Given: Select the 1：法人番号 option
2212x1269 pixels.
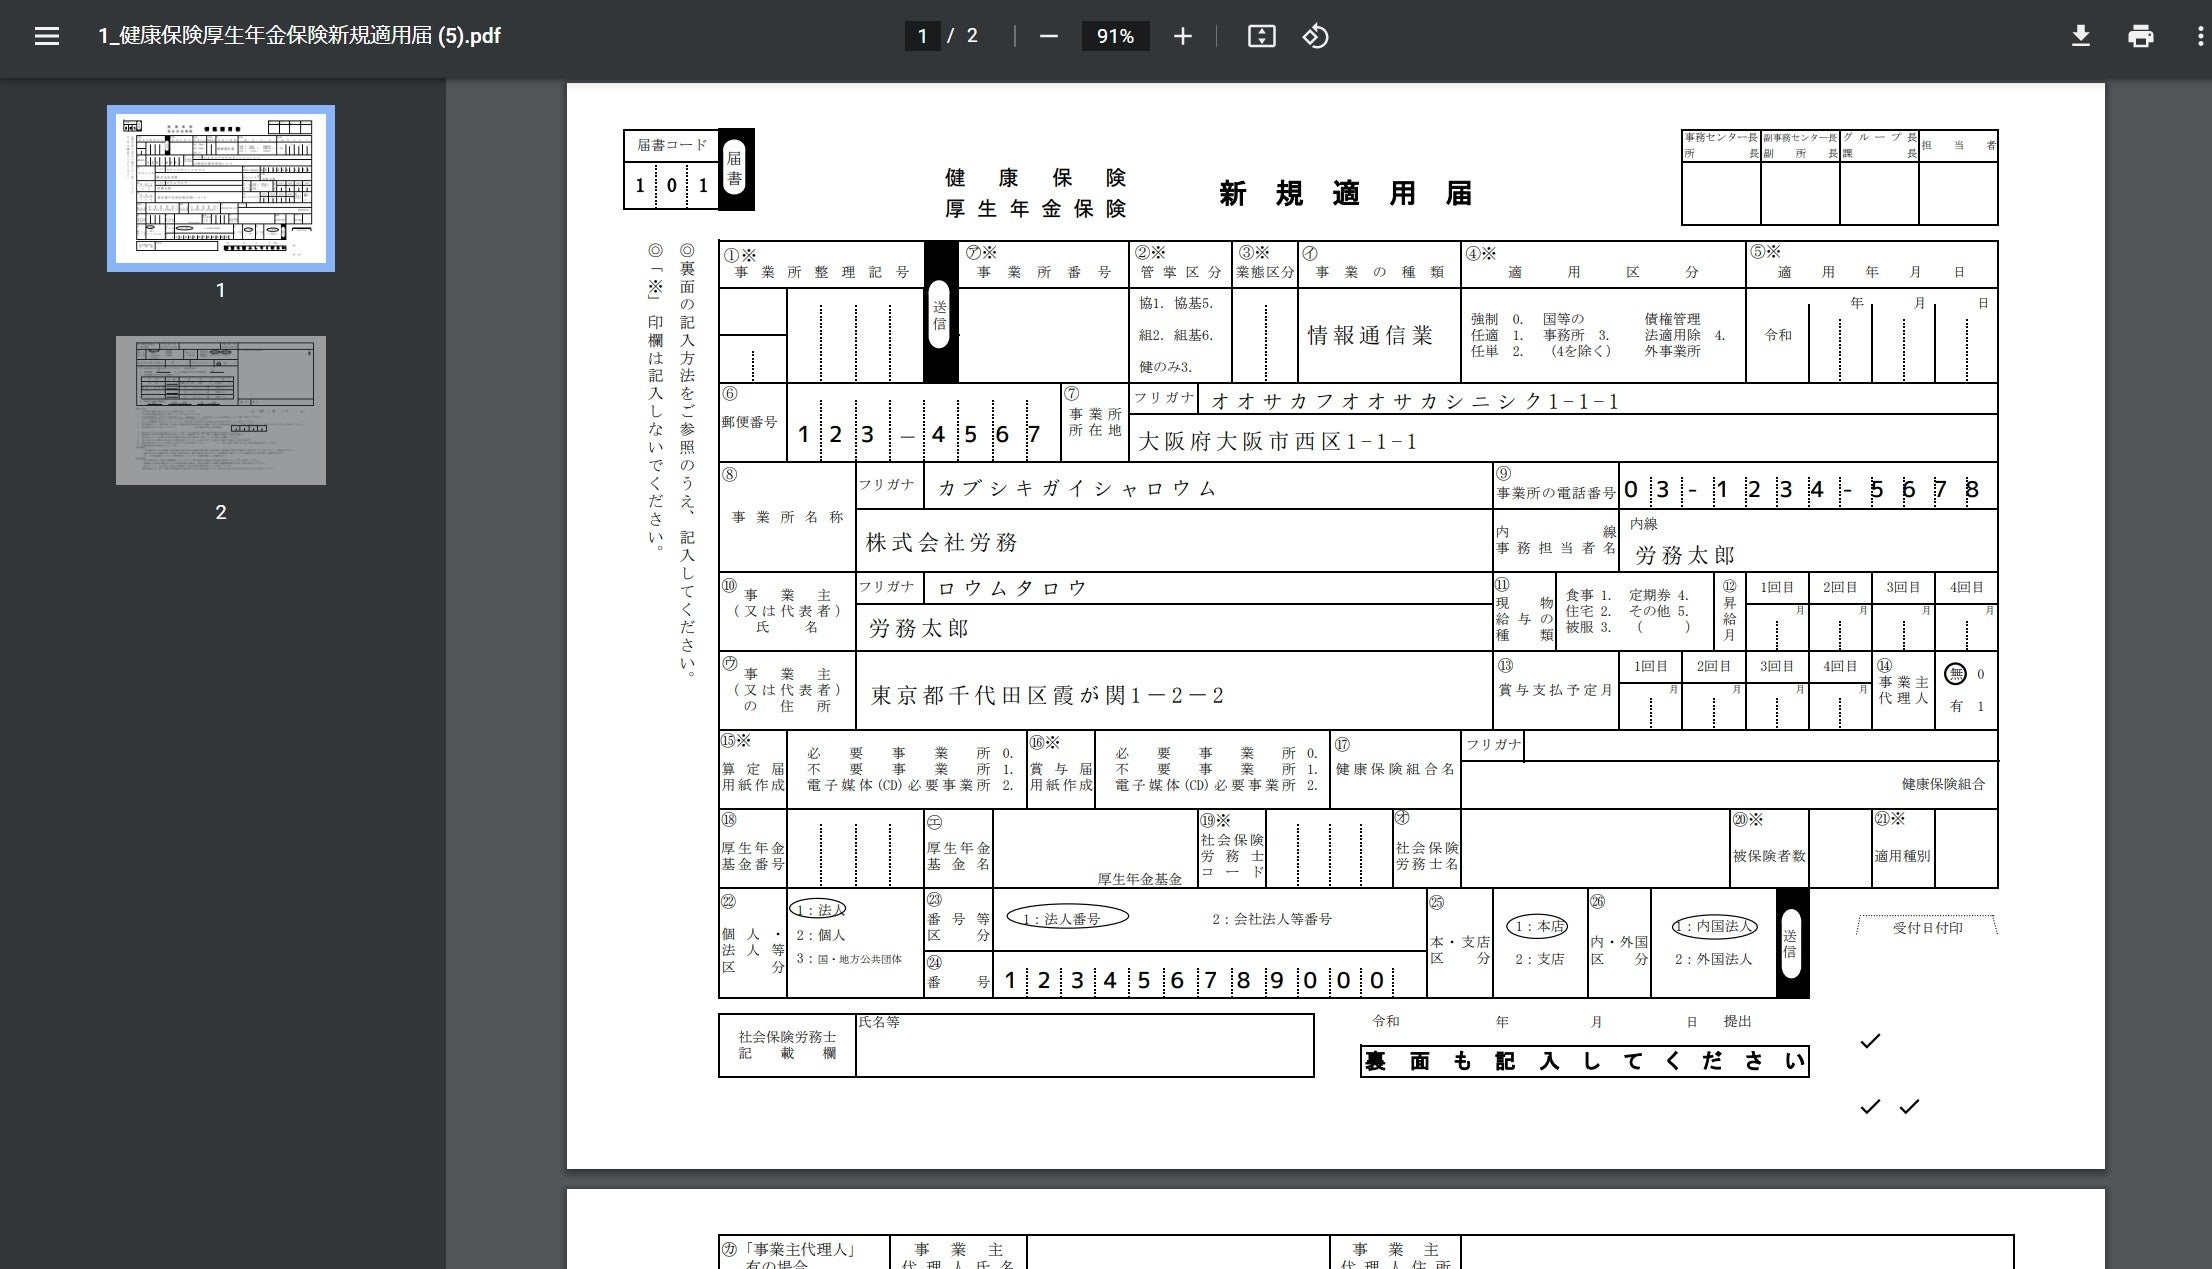Looking at the screenshot, I should 1066,918.
